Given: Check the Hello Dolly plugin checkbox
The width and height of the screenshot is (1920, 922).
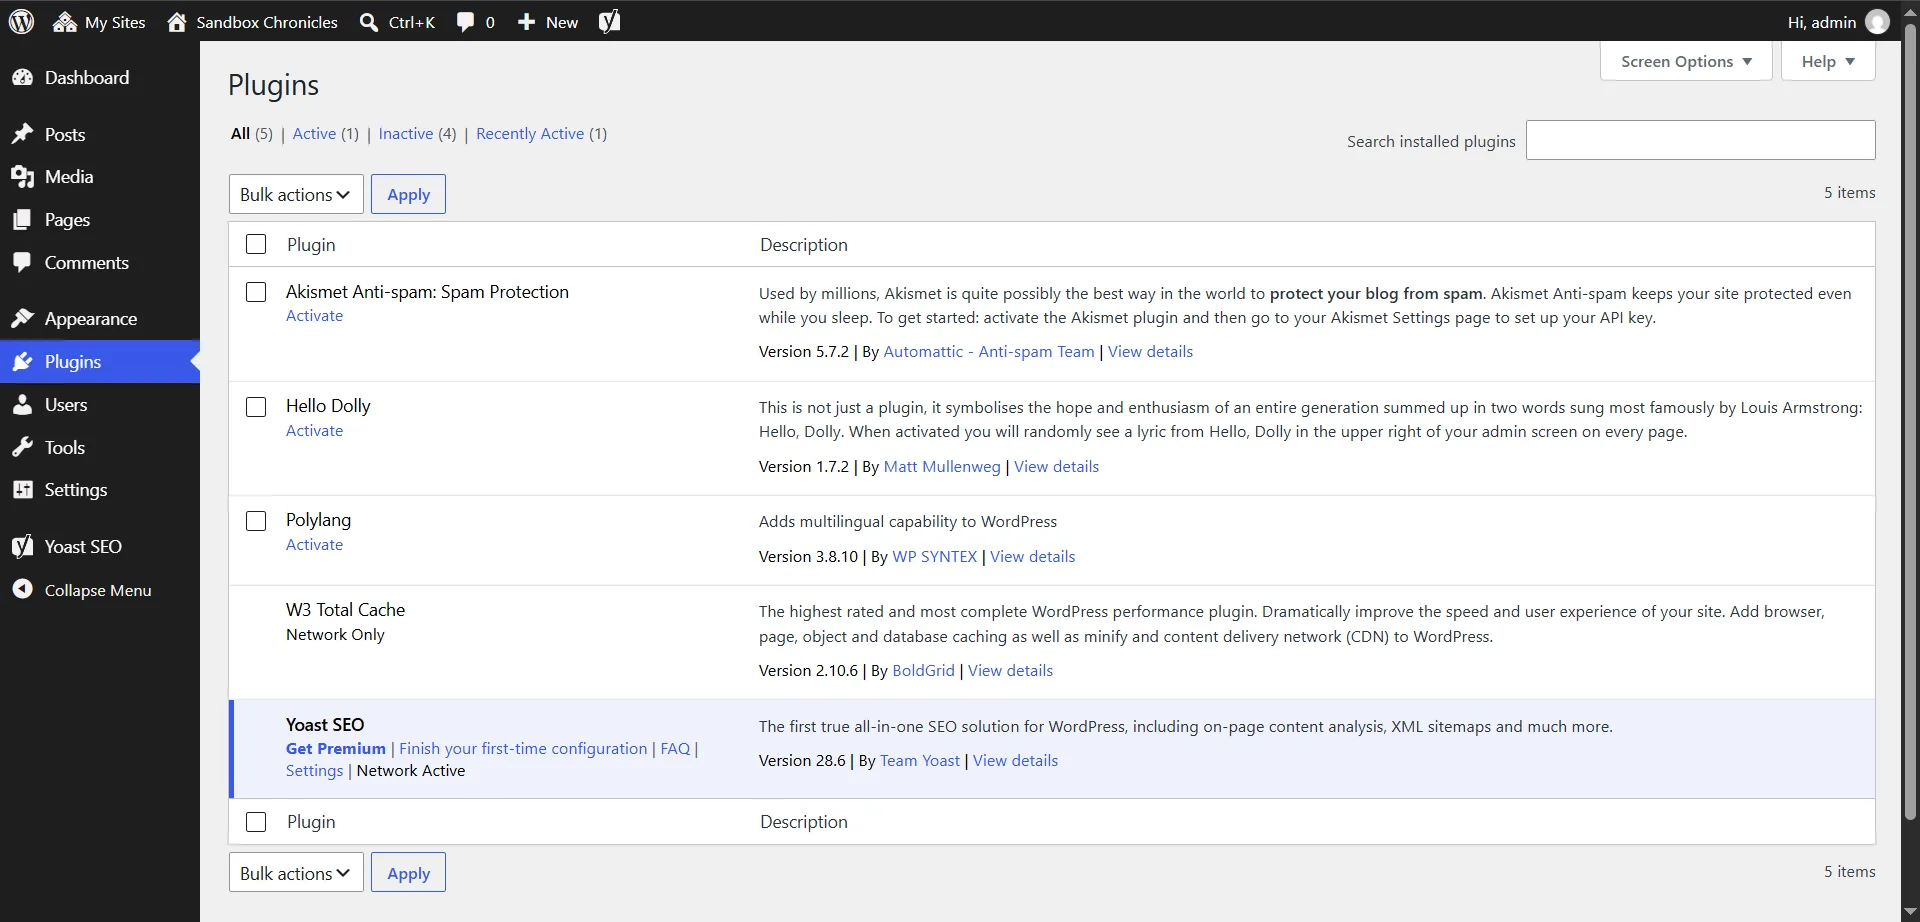Looking at the screenshot, I should click(x=256, y=407).
